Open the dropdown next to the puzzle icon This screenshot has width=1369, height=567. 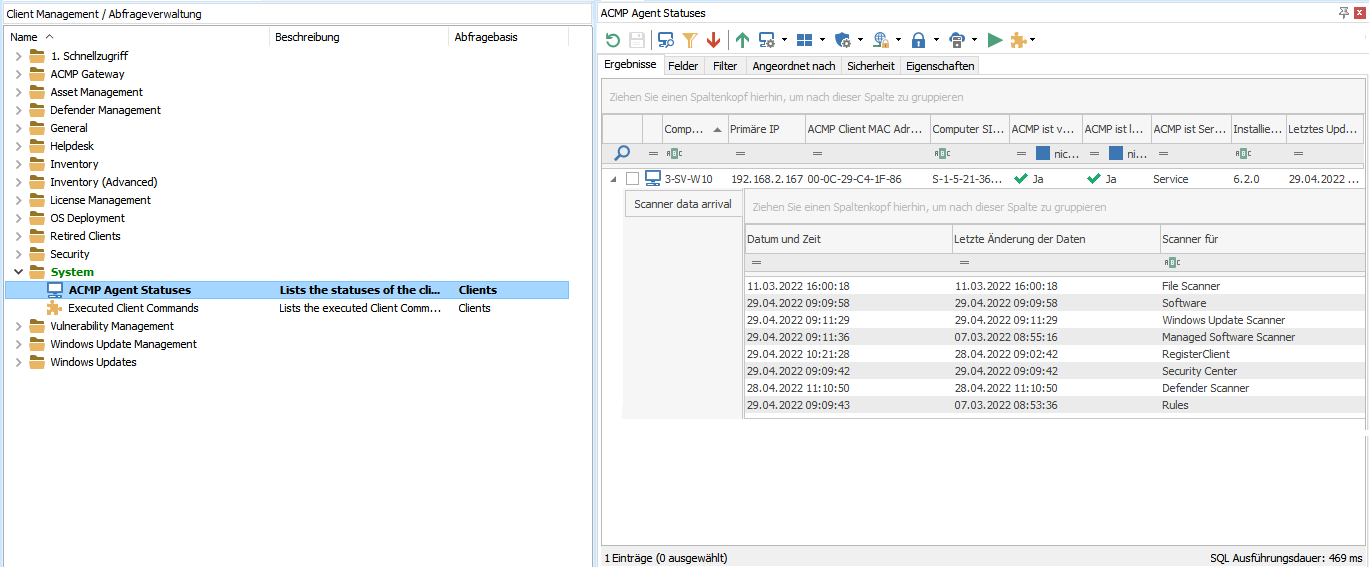point(1033,40)
